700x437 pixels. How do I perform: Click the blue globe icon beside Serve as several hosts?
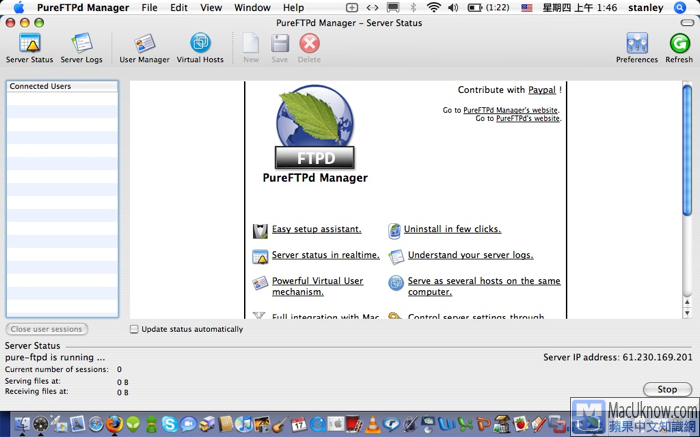(396, 283)
